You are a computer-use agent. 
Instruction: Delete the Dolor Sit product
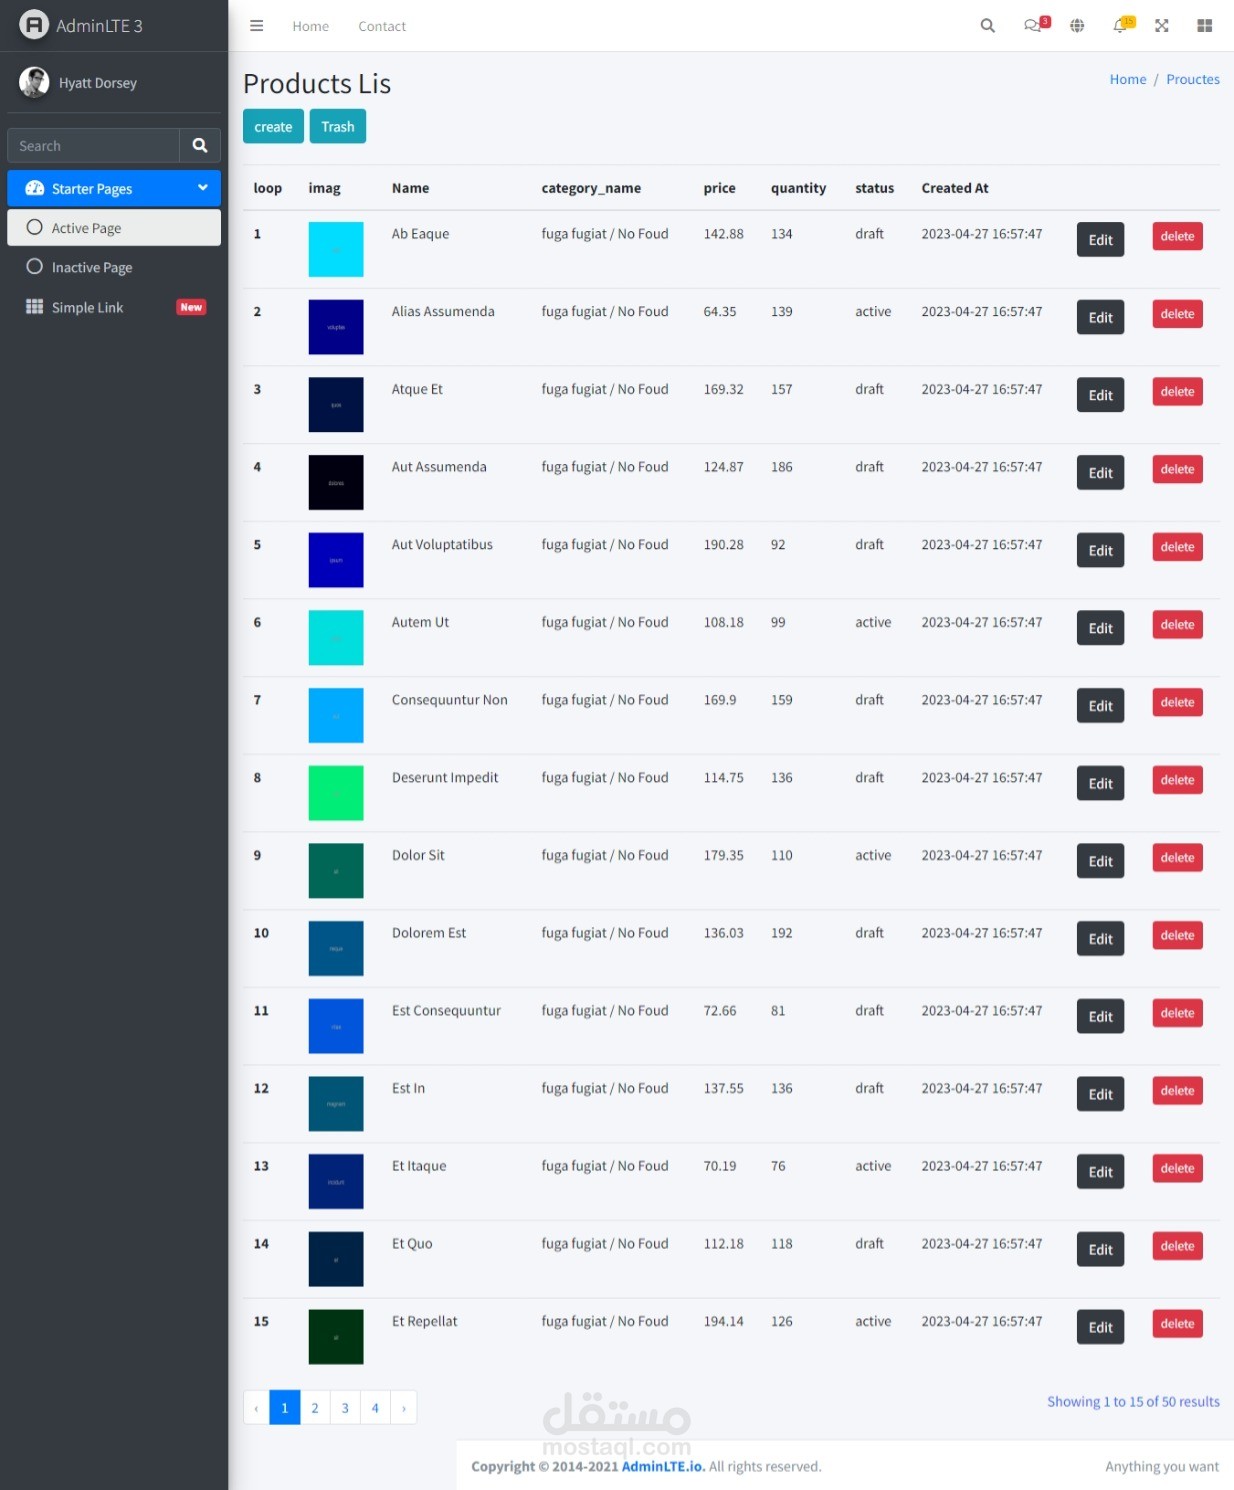pyautogui.click(x=1177, y=857)
